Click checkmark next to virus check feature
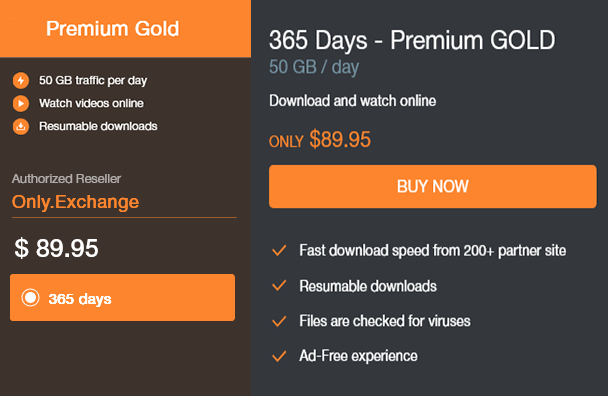The image size is (608, 396). pyautogui.click(x=279, y=321)
